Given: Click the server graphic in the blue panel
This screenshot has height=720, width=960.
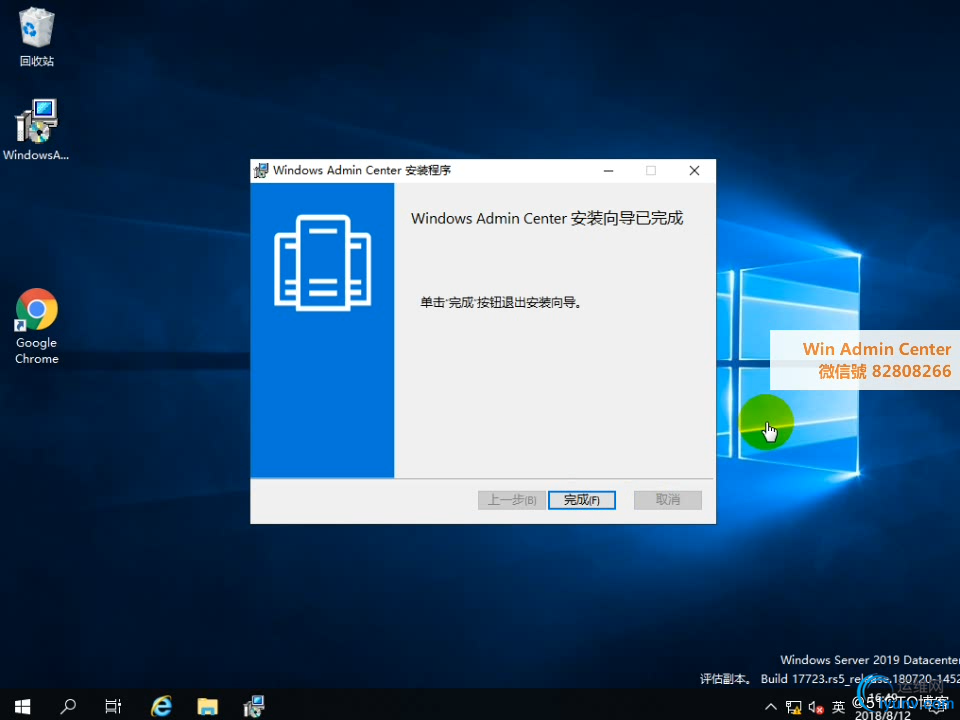Looking at the screenshot, I should click(x=323, y=263).
